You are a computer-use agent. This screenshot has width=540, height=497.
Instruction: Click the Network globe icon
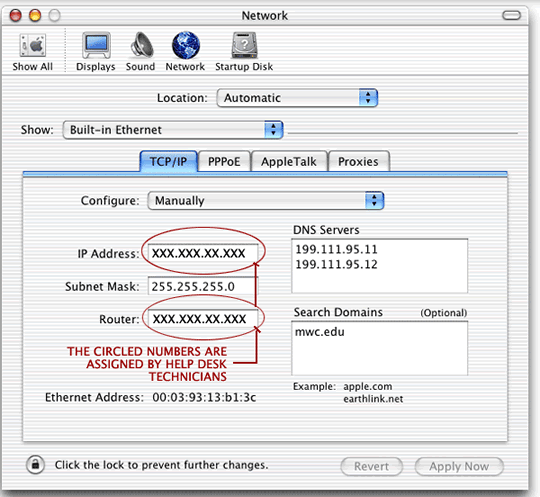[186, 45]
